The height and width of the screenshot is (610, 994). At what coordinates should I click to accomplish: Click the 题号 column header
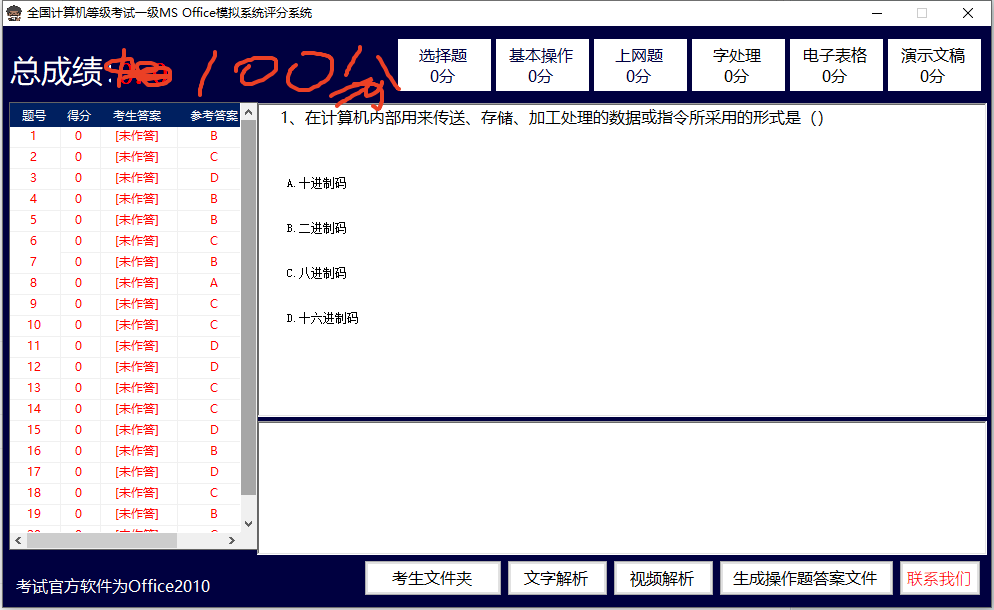(x=34, y=115)
